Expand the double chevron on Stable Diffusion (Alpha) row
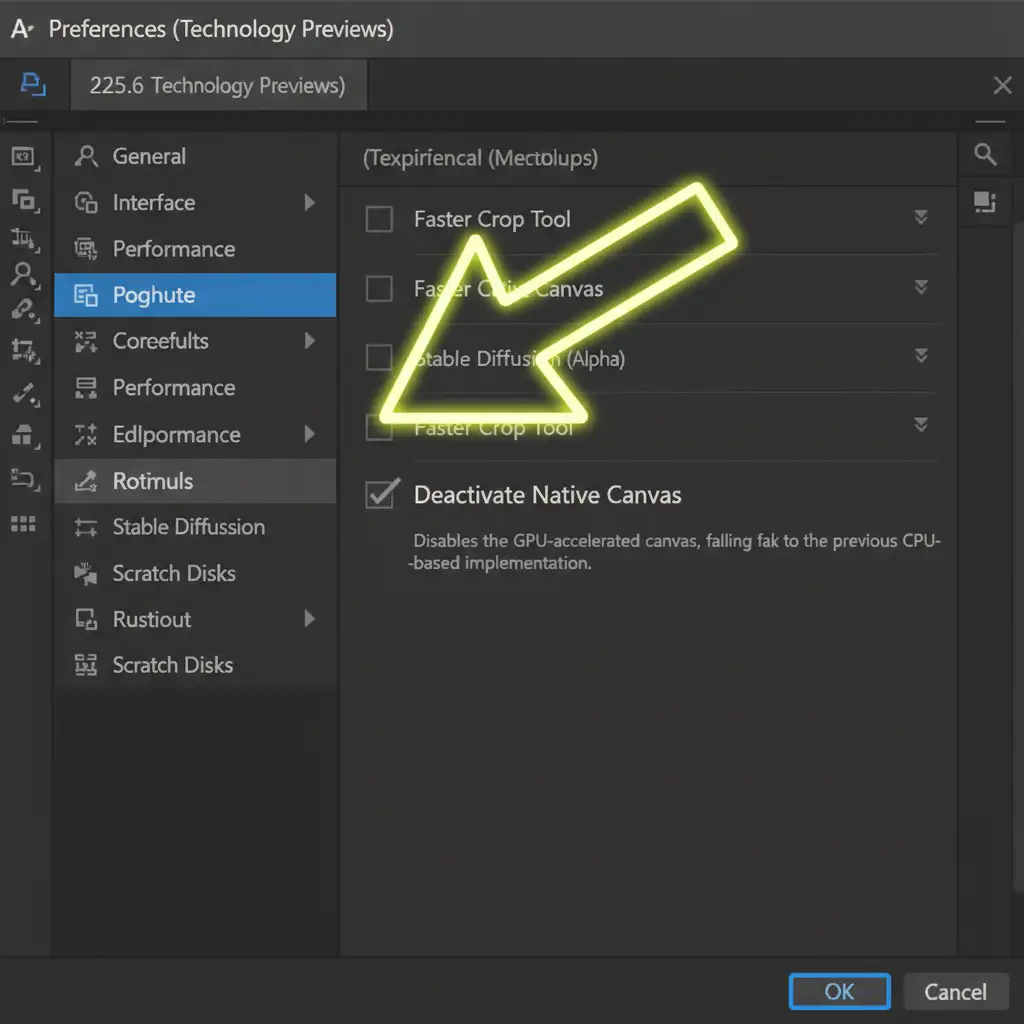 (920, 357)
